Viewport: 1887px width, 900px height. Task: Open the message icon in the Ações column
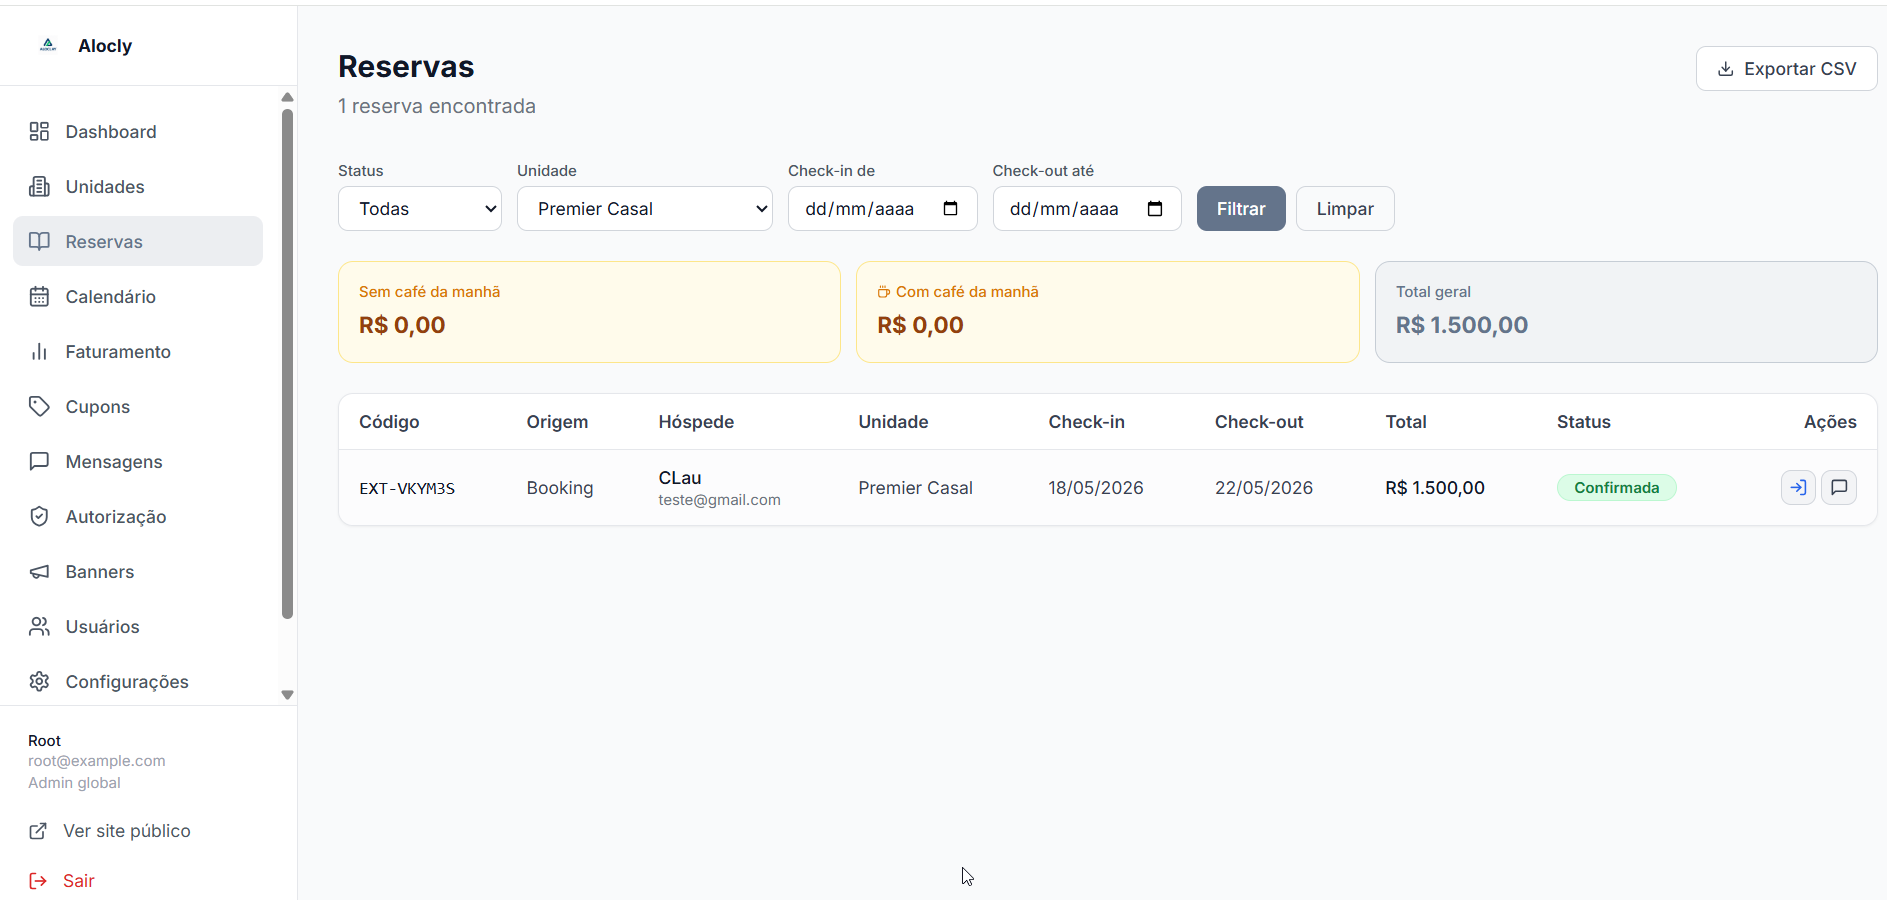1839,488
